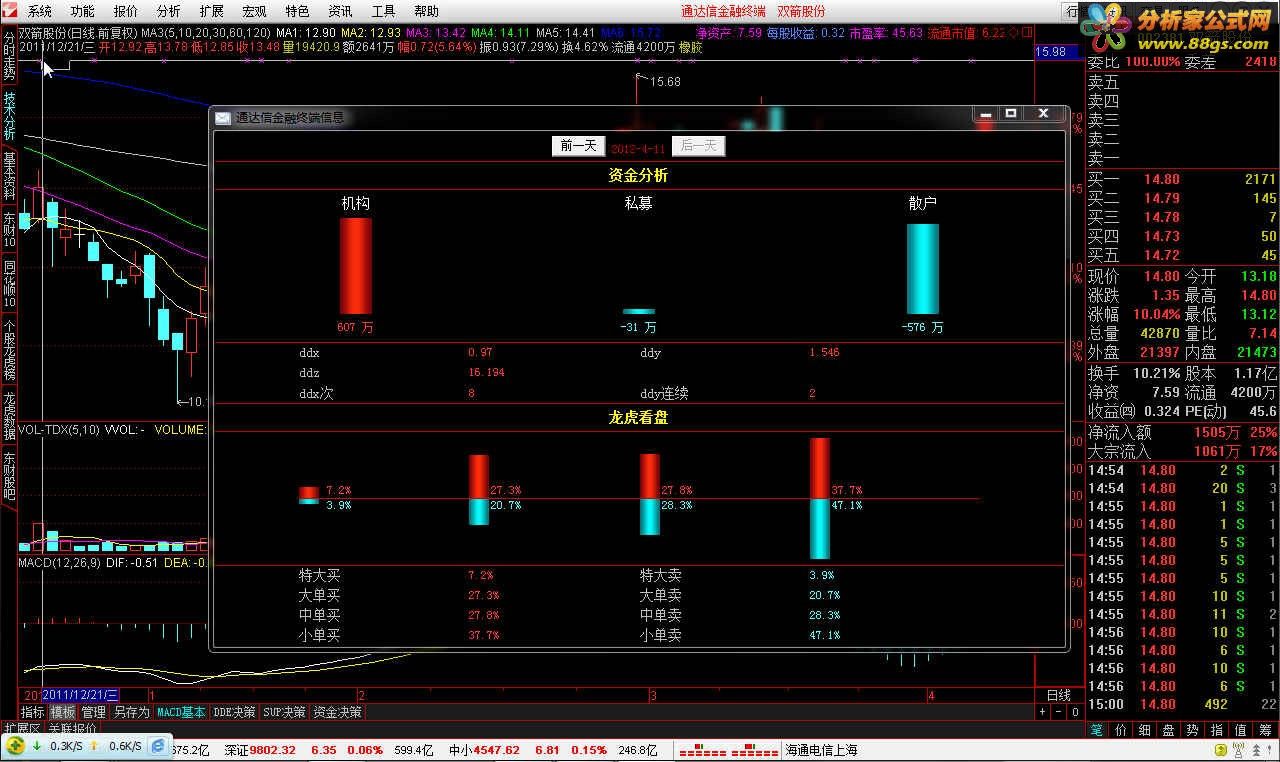Close the 通达信金融终端信息 dialog
The height and width of the screenshot is (762, 1280).
click(x=1043, y=114)
